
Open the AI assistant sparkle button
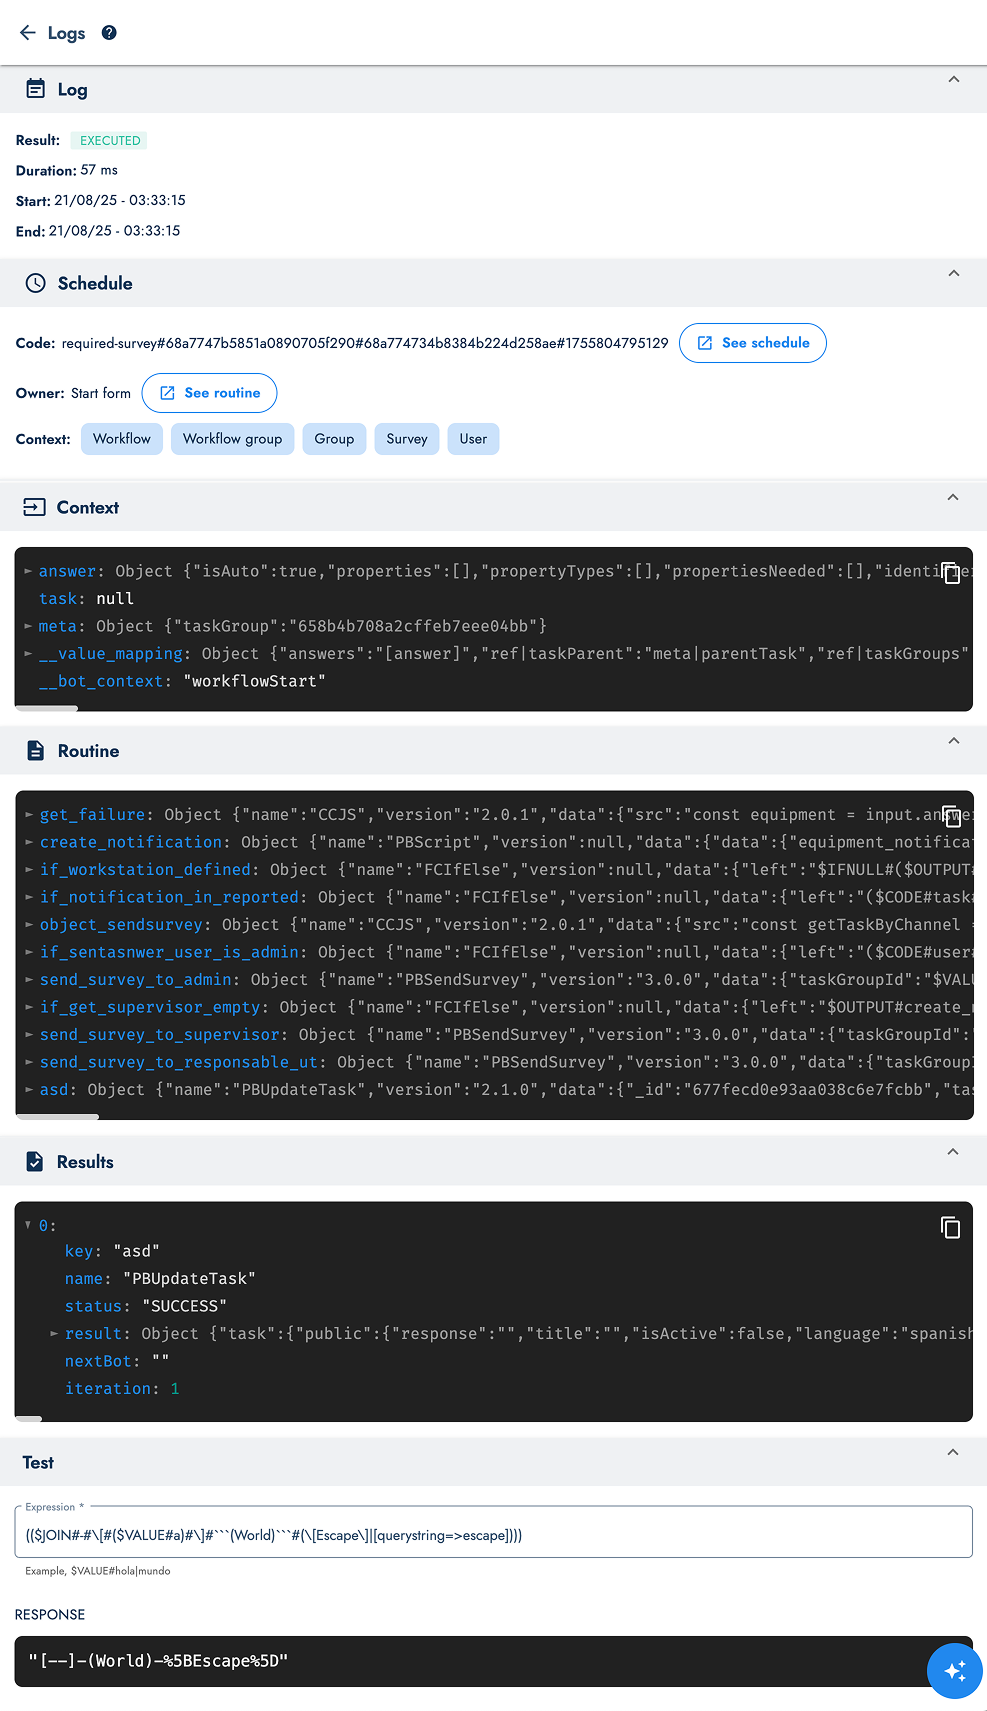(x=954, y=1670)
